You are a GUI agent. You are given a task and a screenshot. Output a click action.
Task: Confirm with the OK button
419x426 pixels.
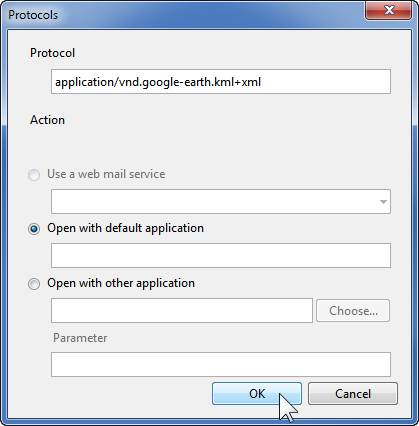pyautogui.click(x=257, y=394)
